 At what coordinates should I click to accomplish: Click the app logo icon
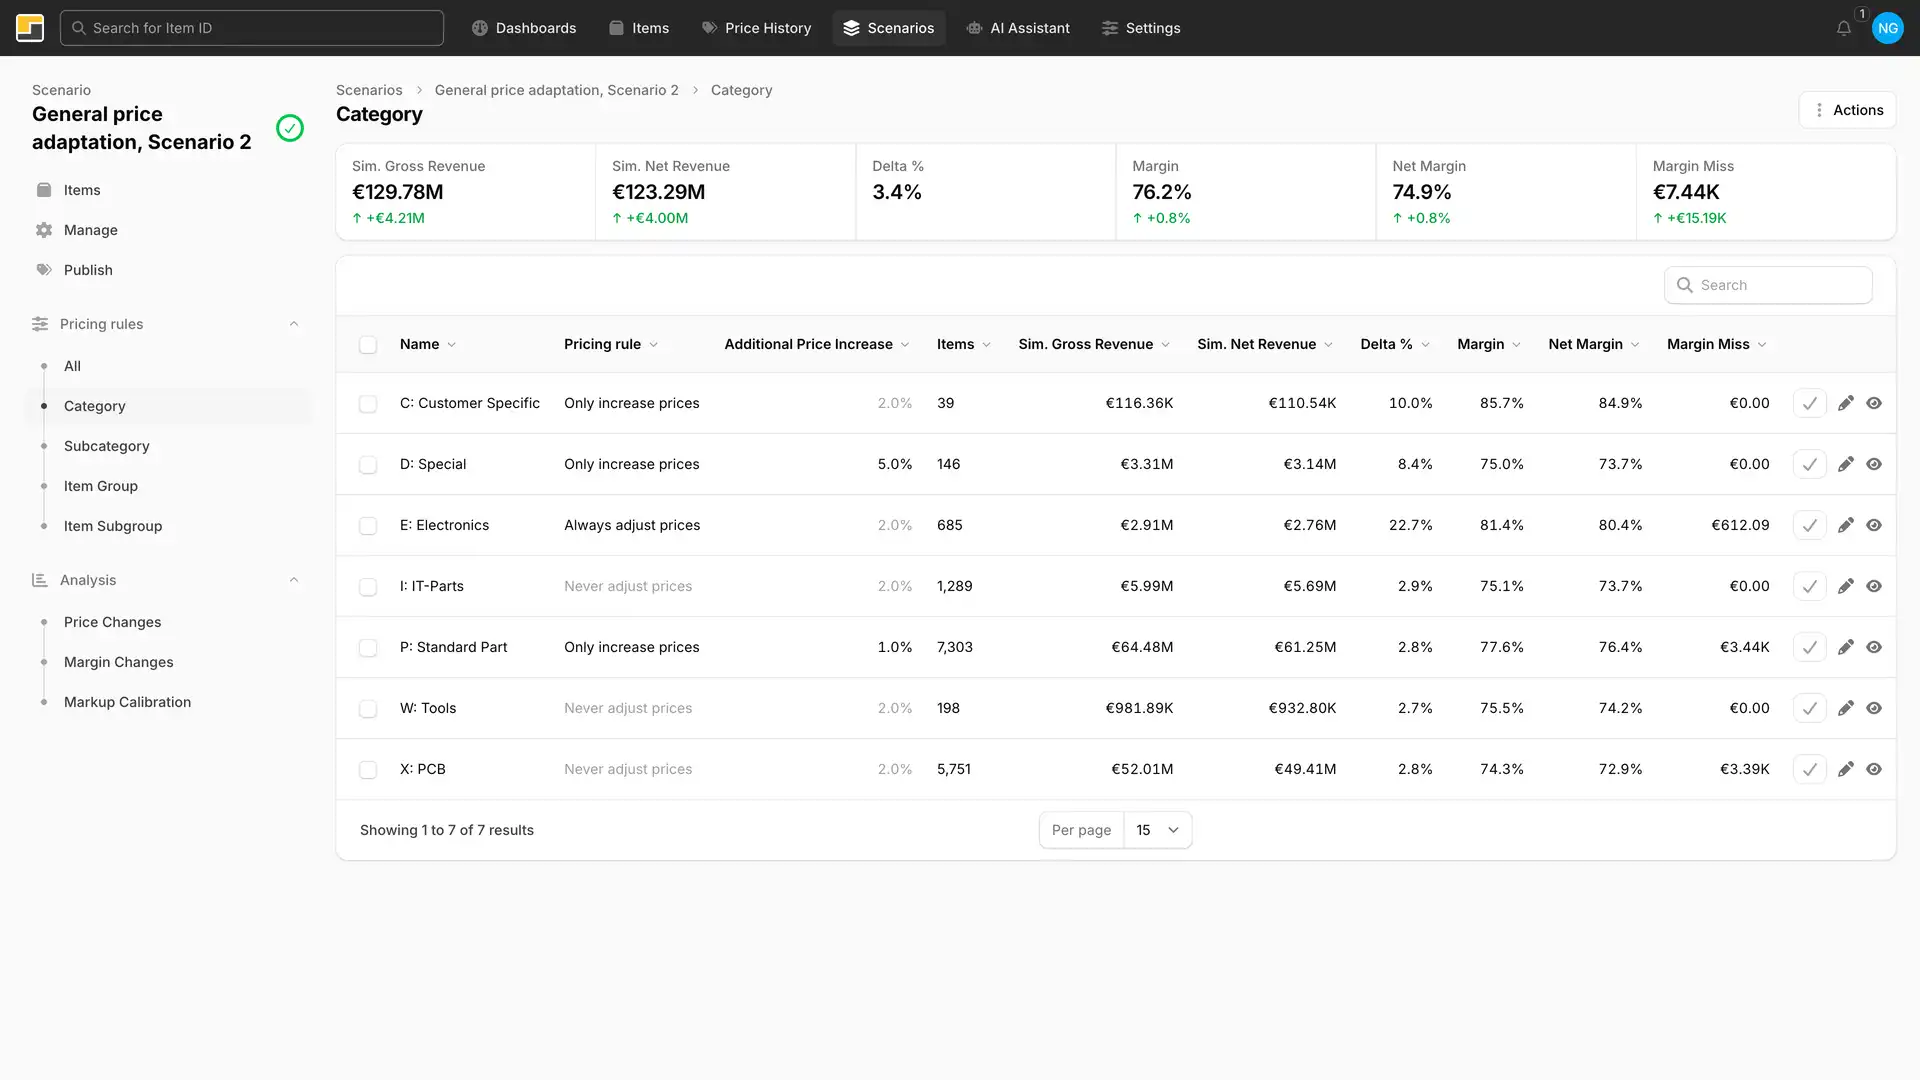(x=30, y=28)
